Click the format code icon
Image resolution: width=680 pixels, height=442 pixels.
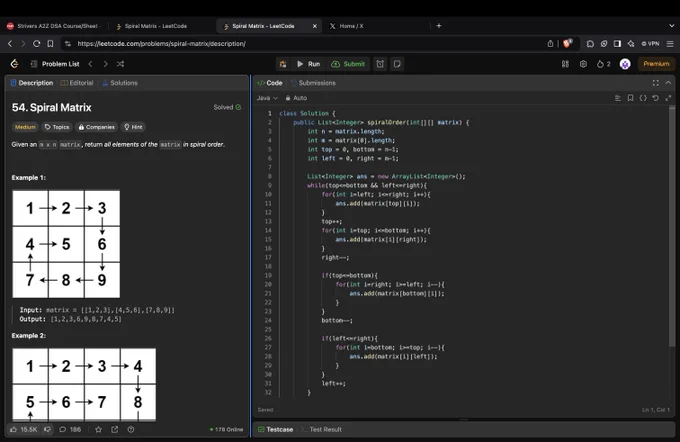pos(618,98)
